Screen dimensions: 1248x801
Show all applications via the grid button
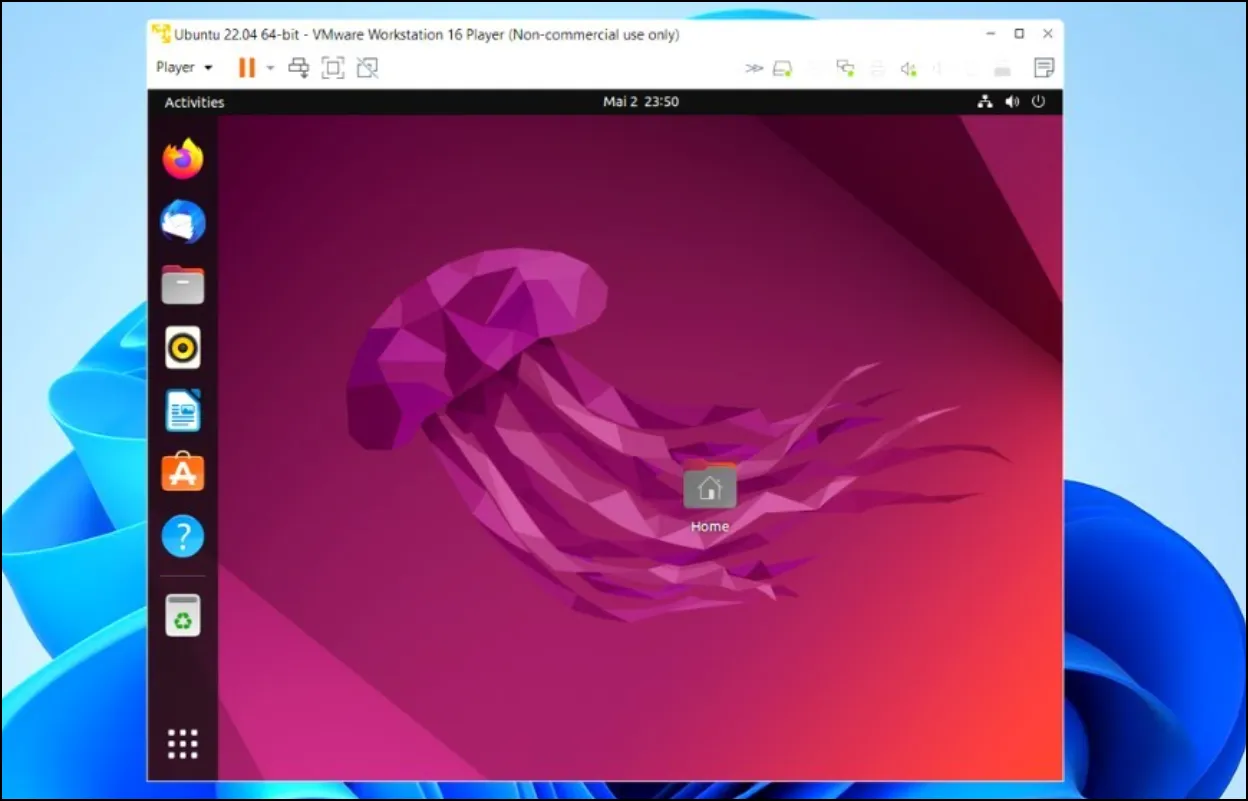click(x=182, y=743)
